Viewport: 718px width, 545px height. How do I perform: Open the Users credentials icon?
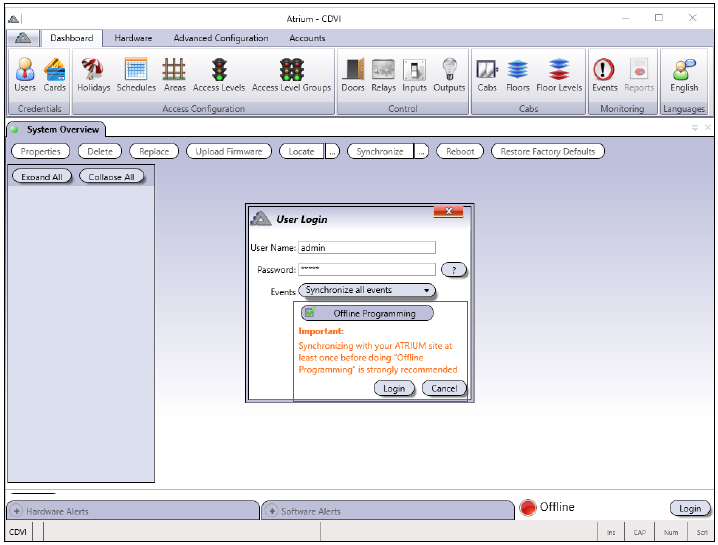click(x=25, y=75)
